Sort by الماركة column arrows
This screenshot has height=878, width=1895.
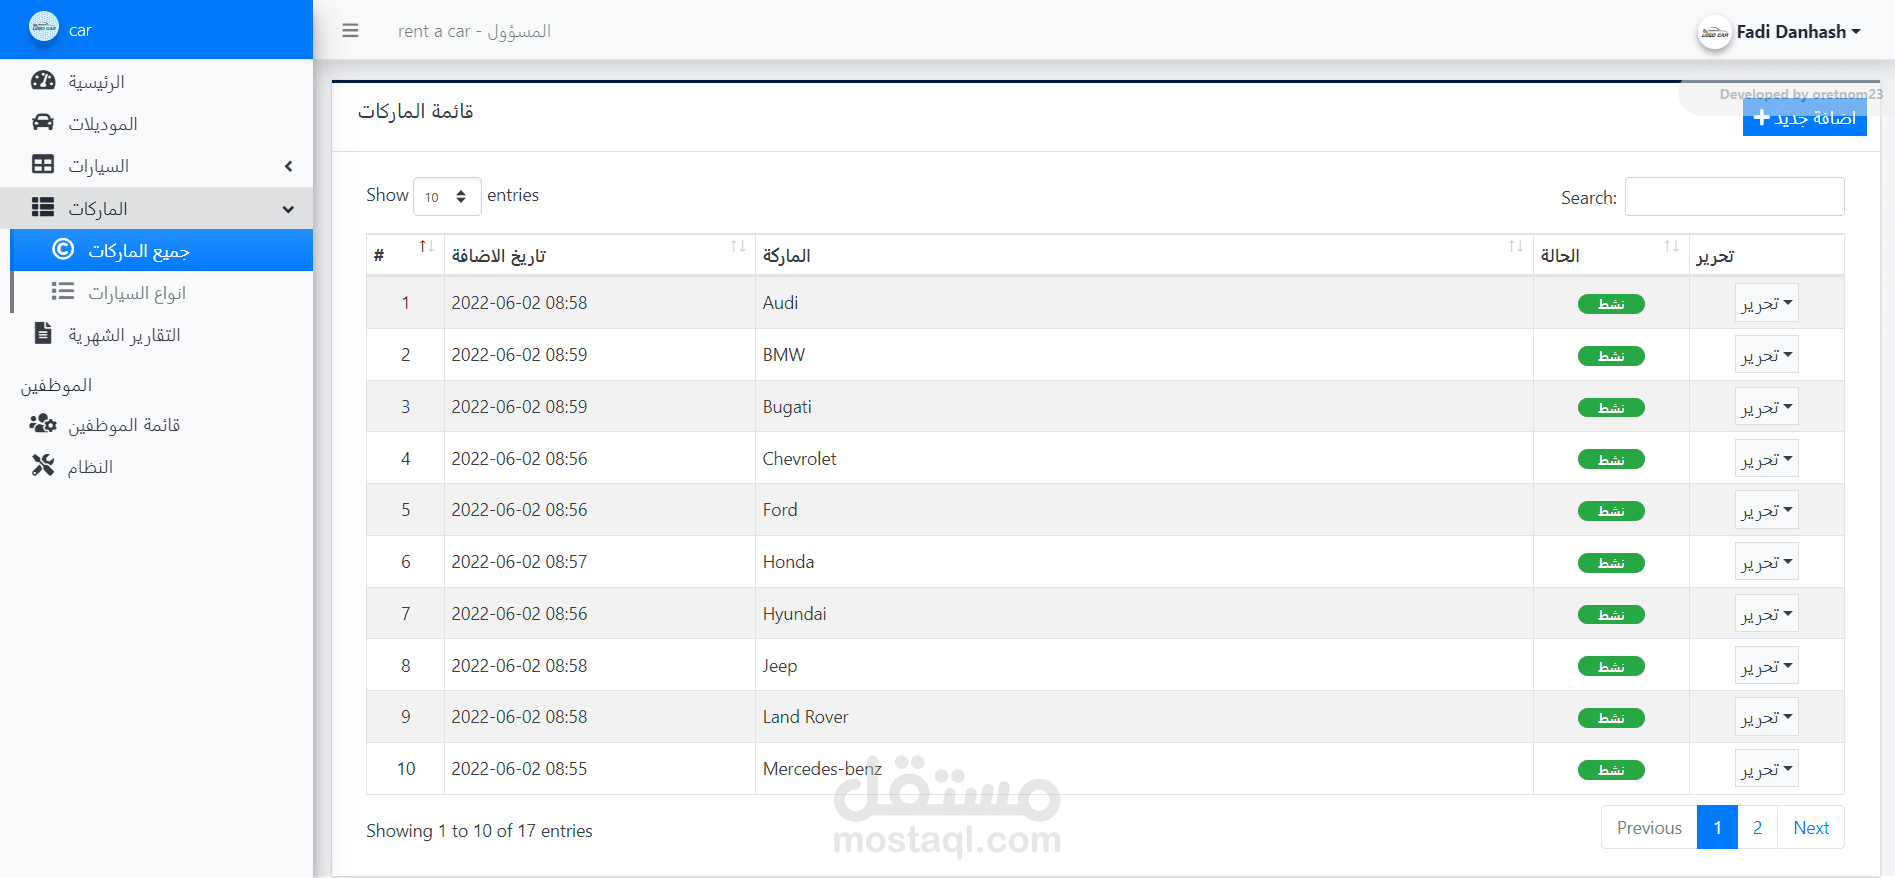(x=1516, y=246)
